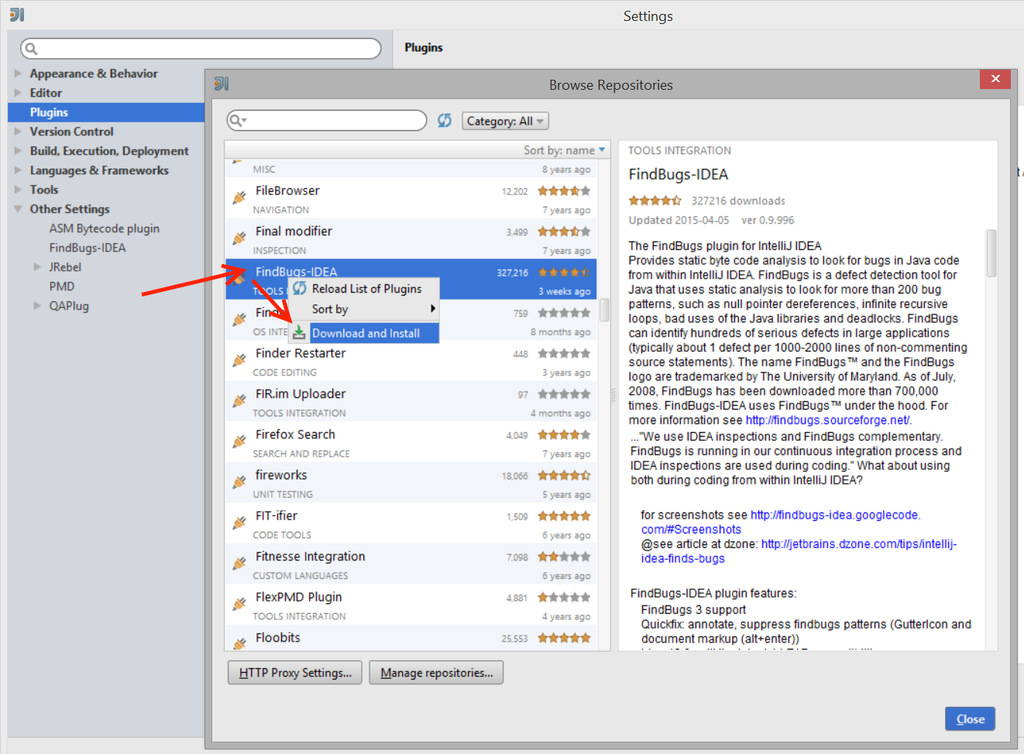Expand the Version Control node
Screen dimensions: 1024x754
coord(18,131)
